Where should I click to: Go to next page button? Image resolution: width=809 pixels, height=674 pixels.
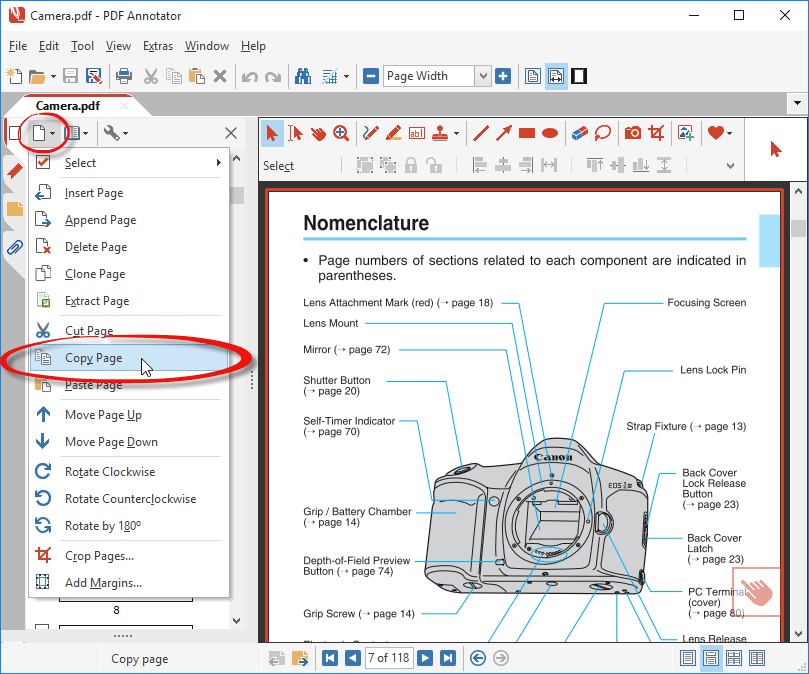point(425,658)
